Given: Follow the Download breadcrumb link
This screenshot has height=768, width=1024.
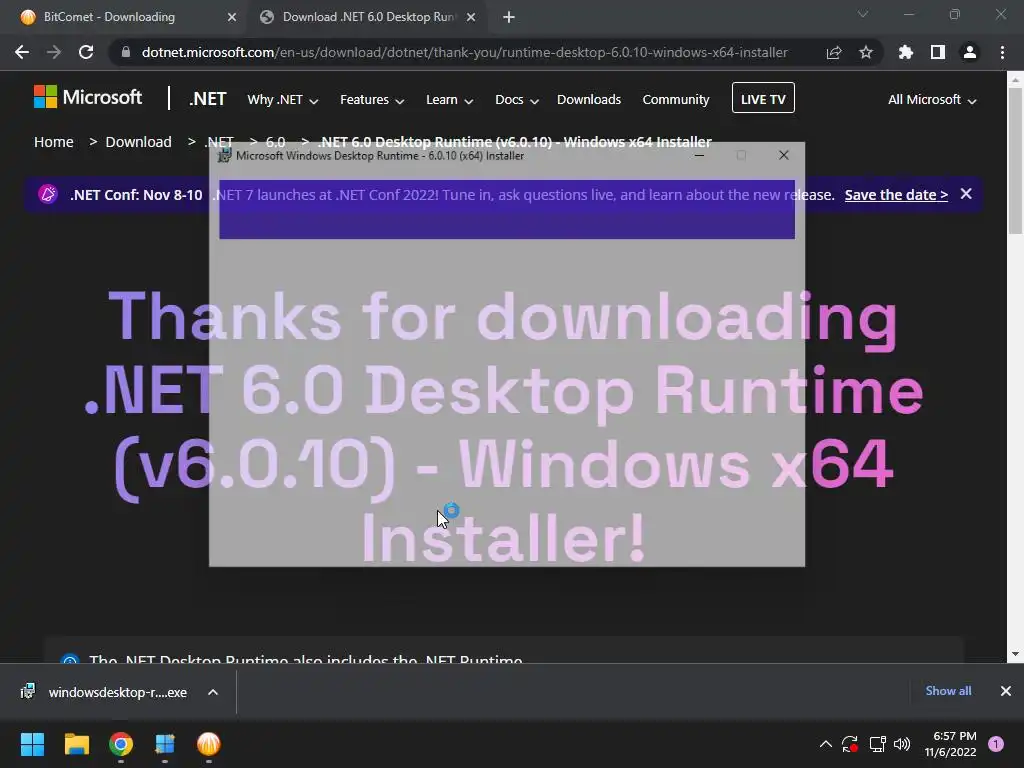Looking at the screenshot, I should (x=138, y=142).
